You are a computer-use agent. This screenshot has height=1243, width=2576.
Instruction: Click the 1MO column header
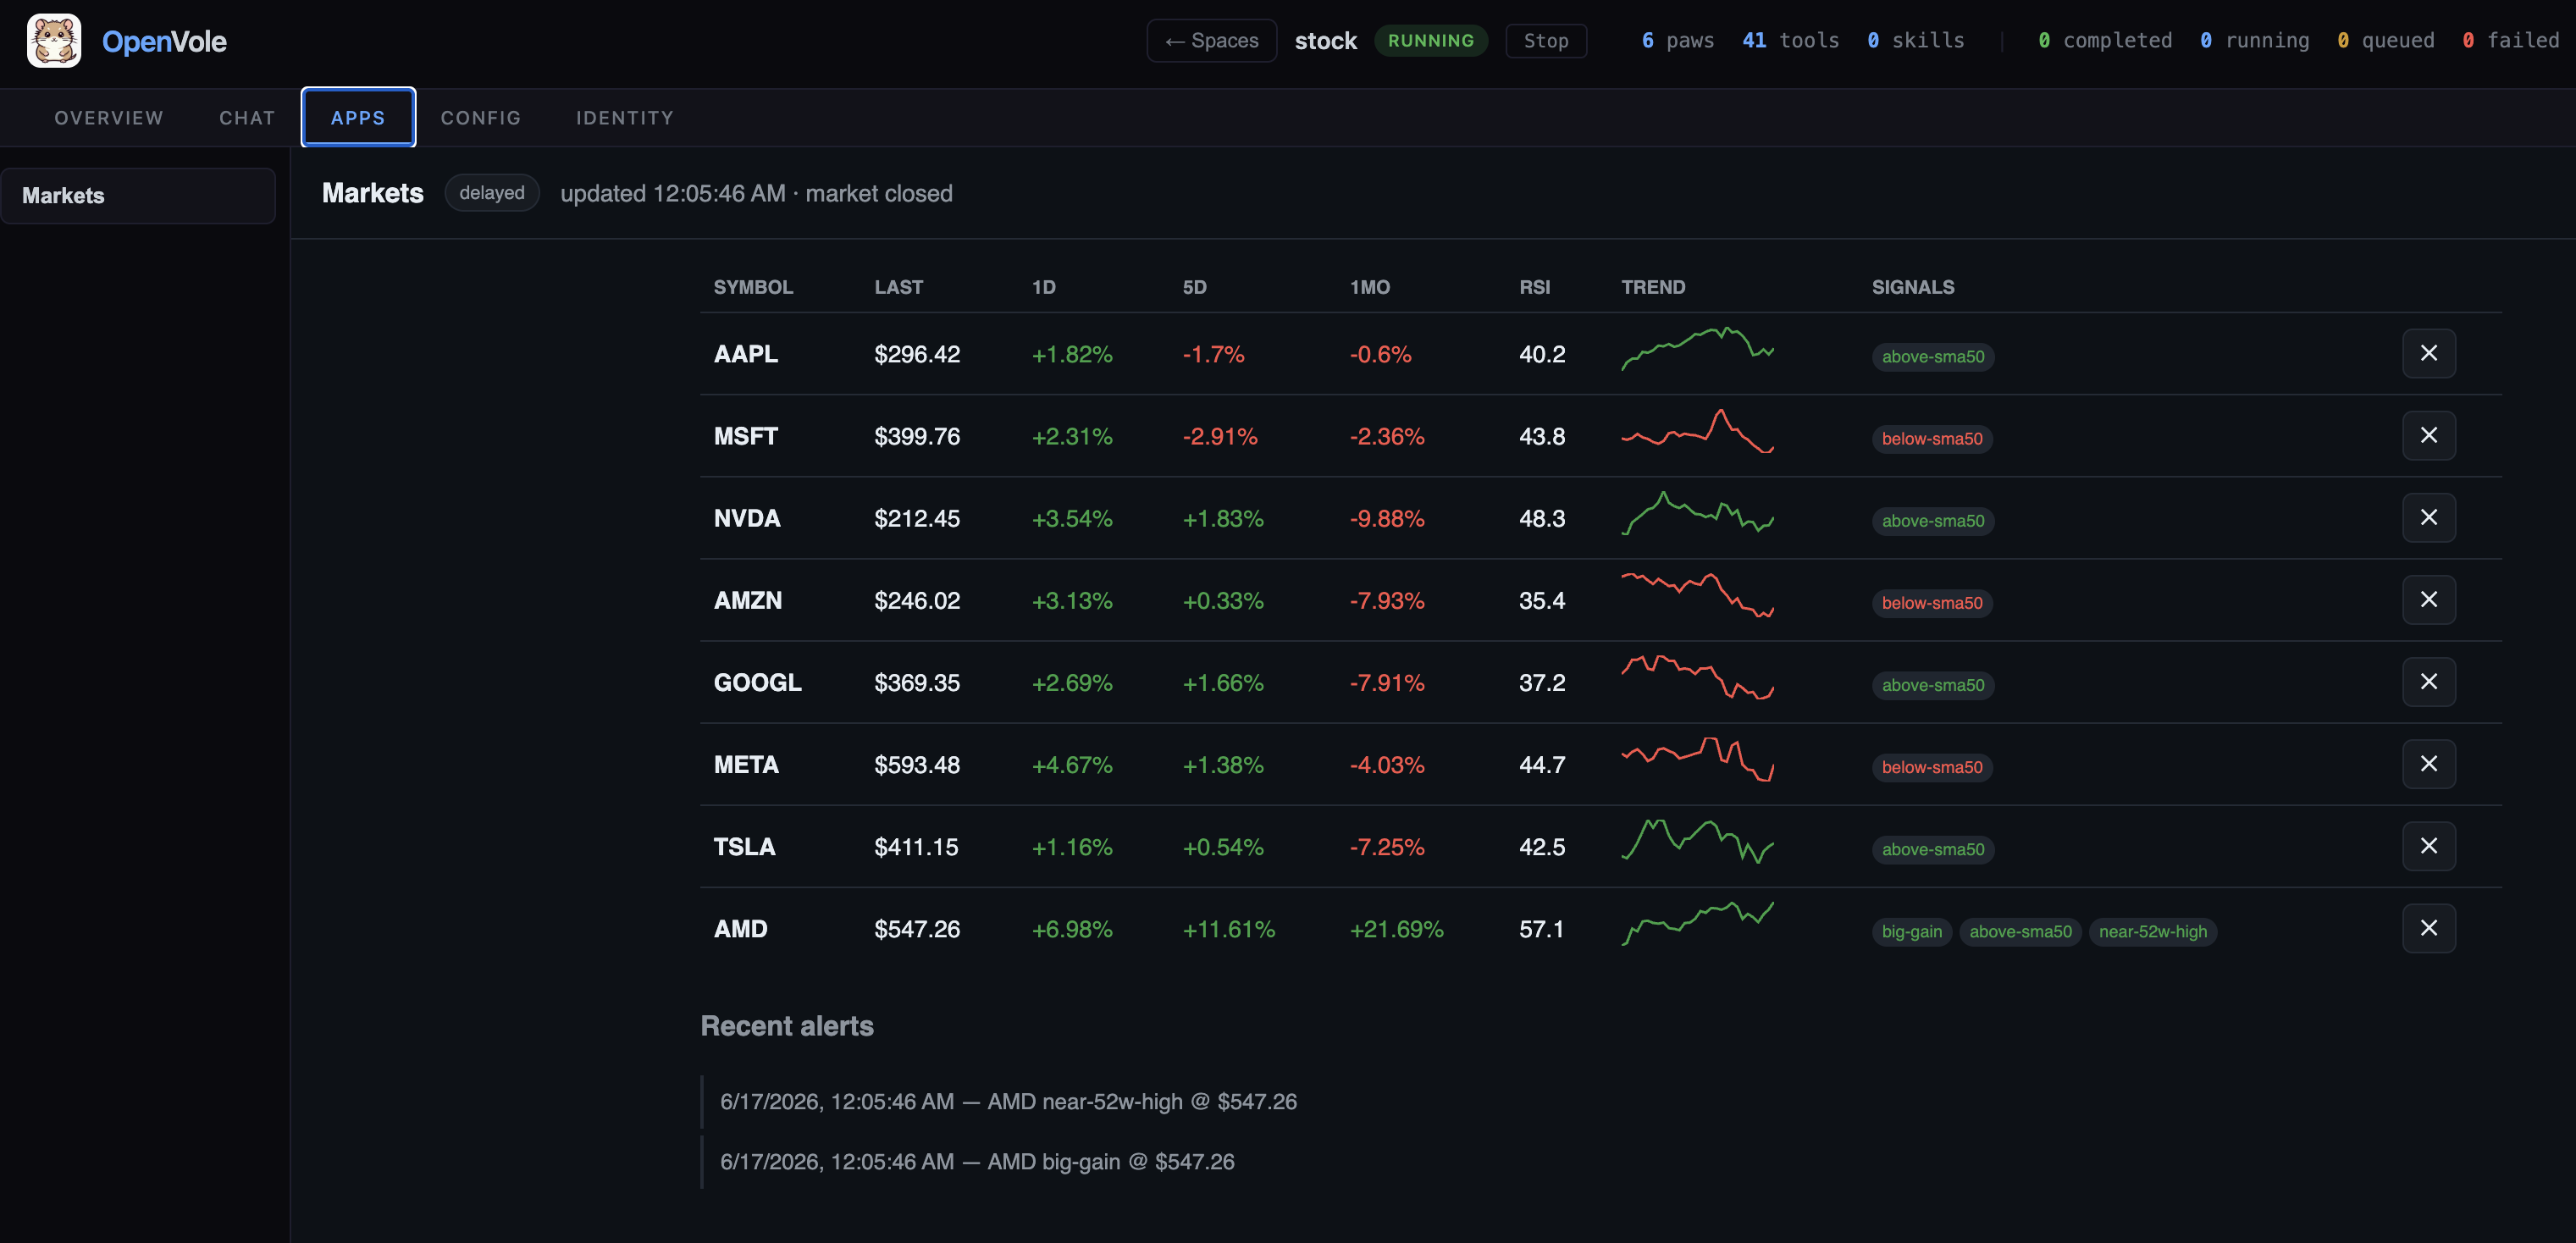point(1369,287)
